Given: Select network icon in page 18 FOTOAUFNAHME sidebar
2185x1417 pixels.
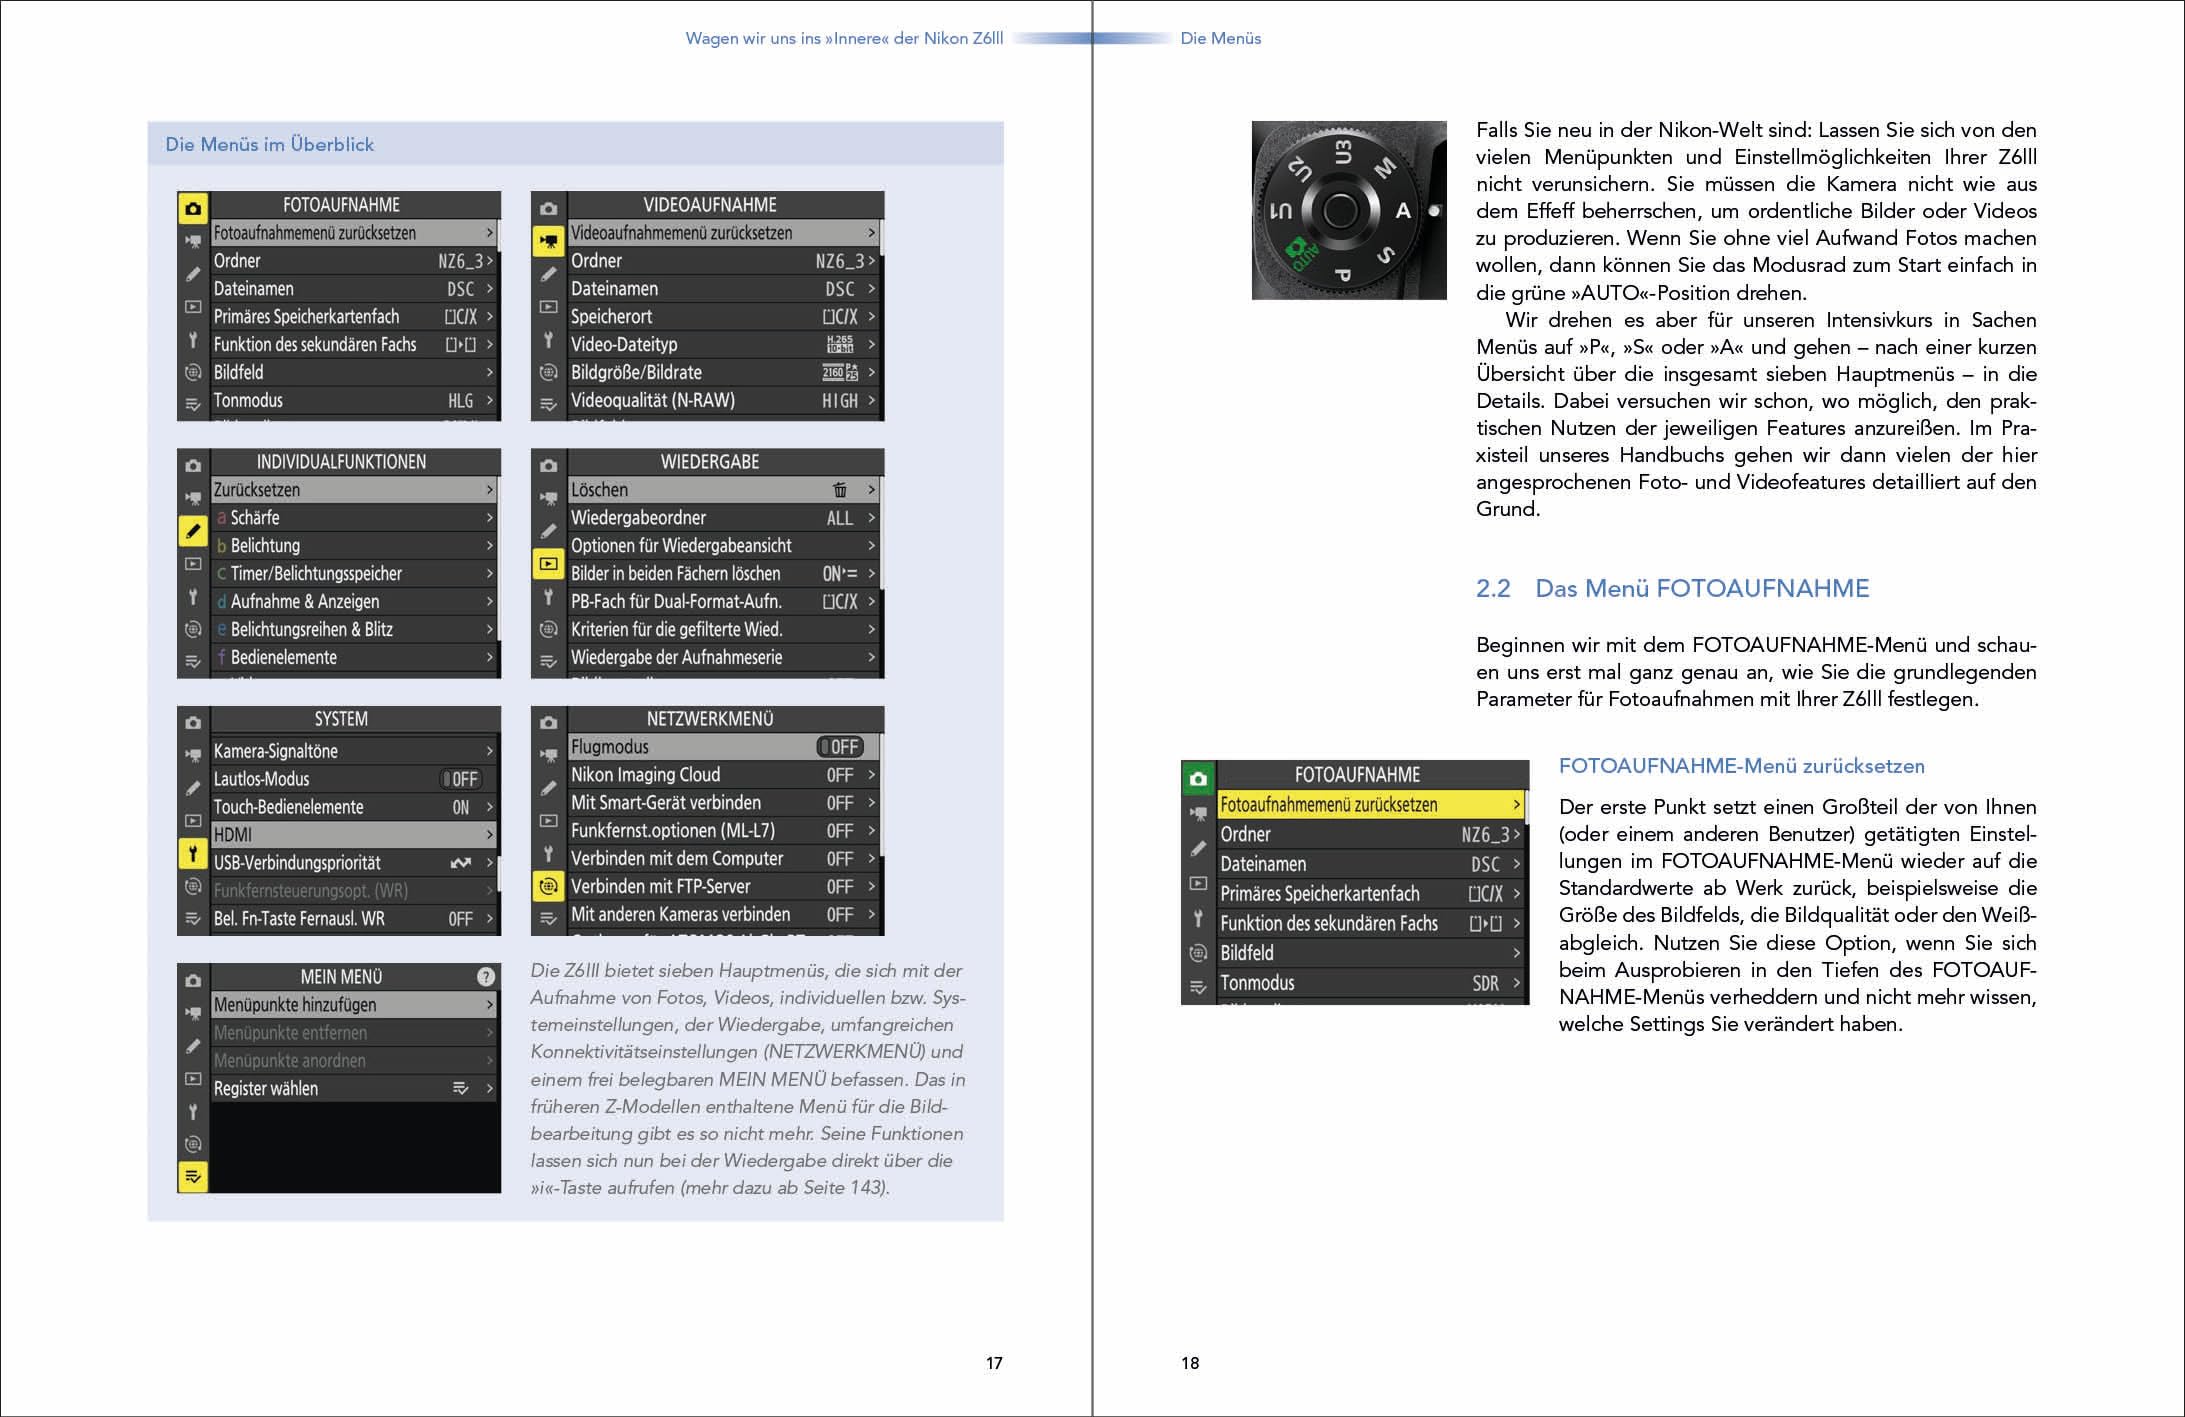Looking at the screenshot, I should pos(1198,953).
